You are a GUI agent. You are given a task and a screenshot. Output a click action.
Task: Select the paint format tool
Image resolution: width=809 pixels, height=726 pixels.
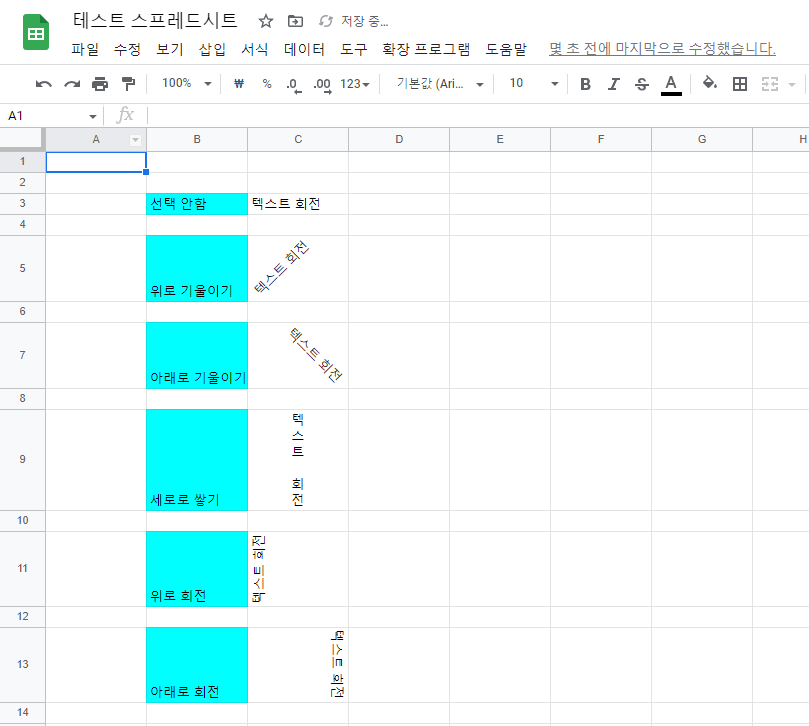click(128, 84)
